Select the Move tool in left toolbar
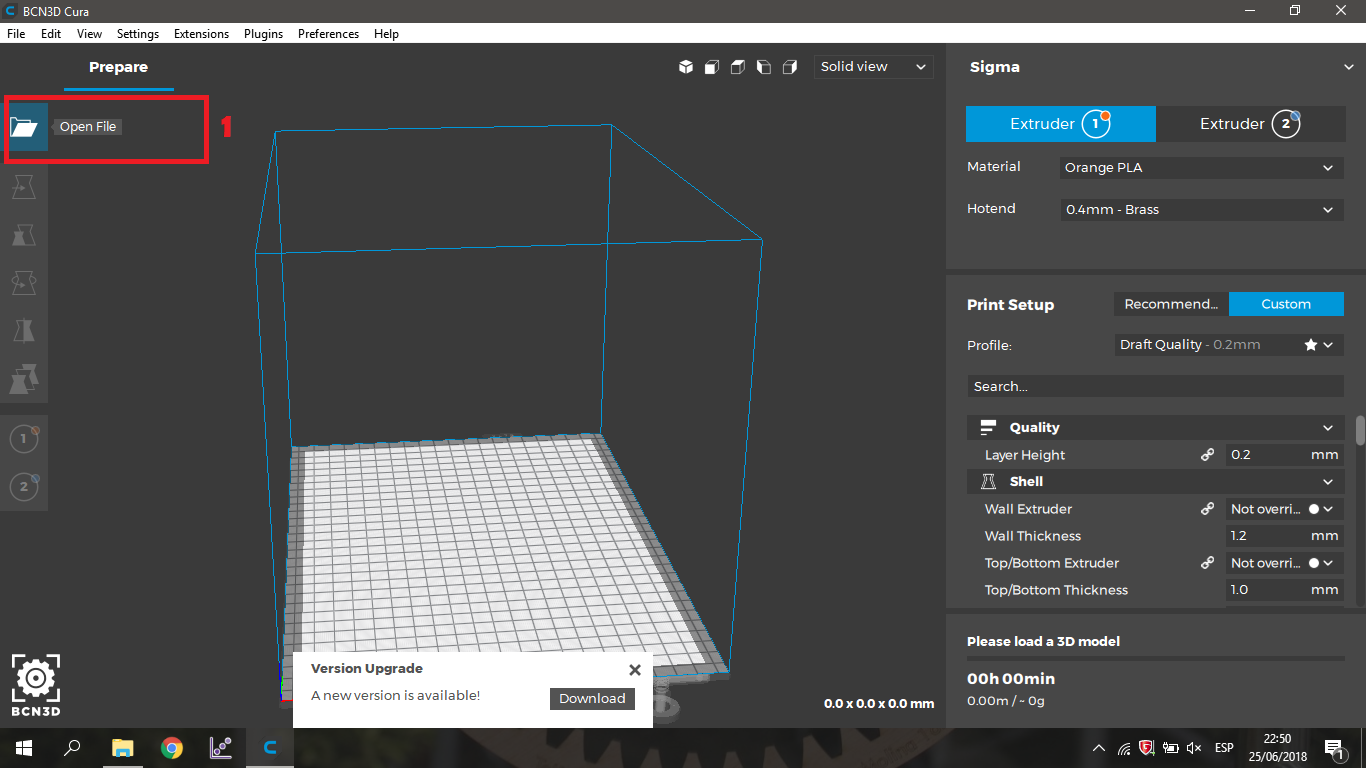 (x=24, y=185)
